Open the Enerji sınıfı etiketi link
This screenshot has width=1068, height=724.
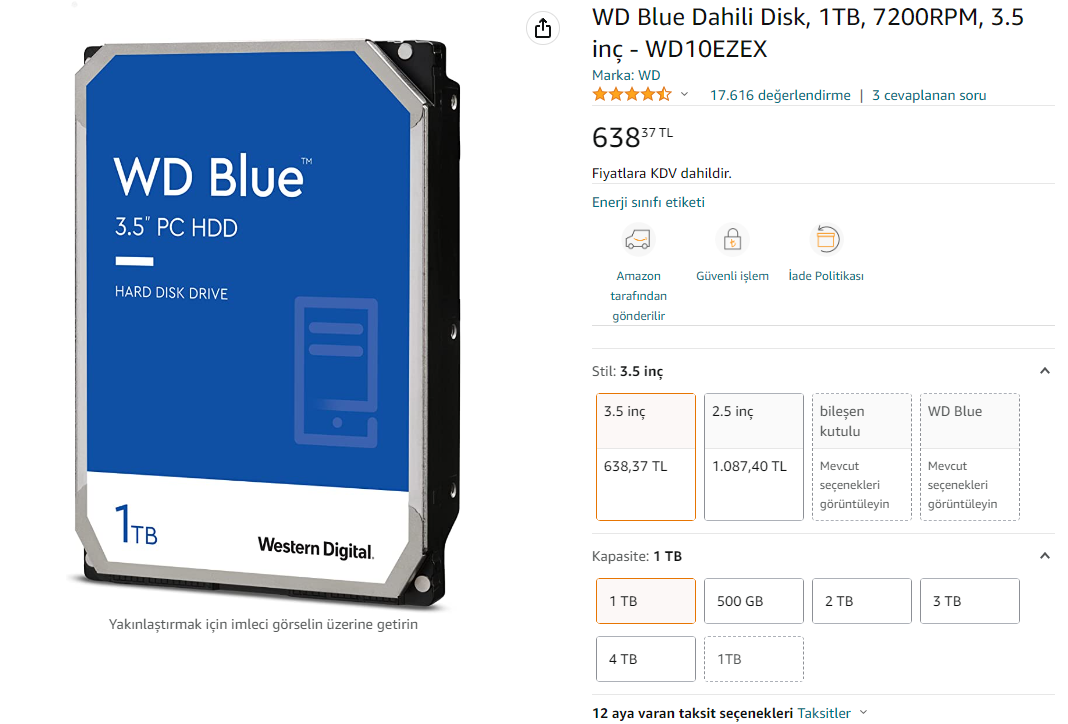pos(648,202)
